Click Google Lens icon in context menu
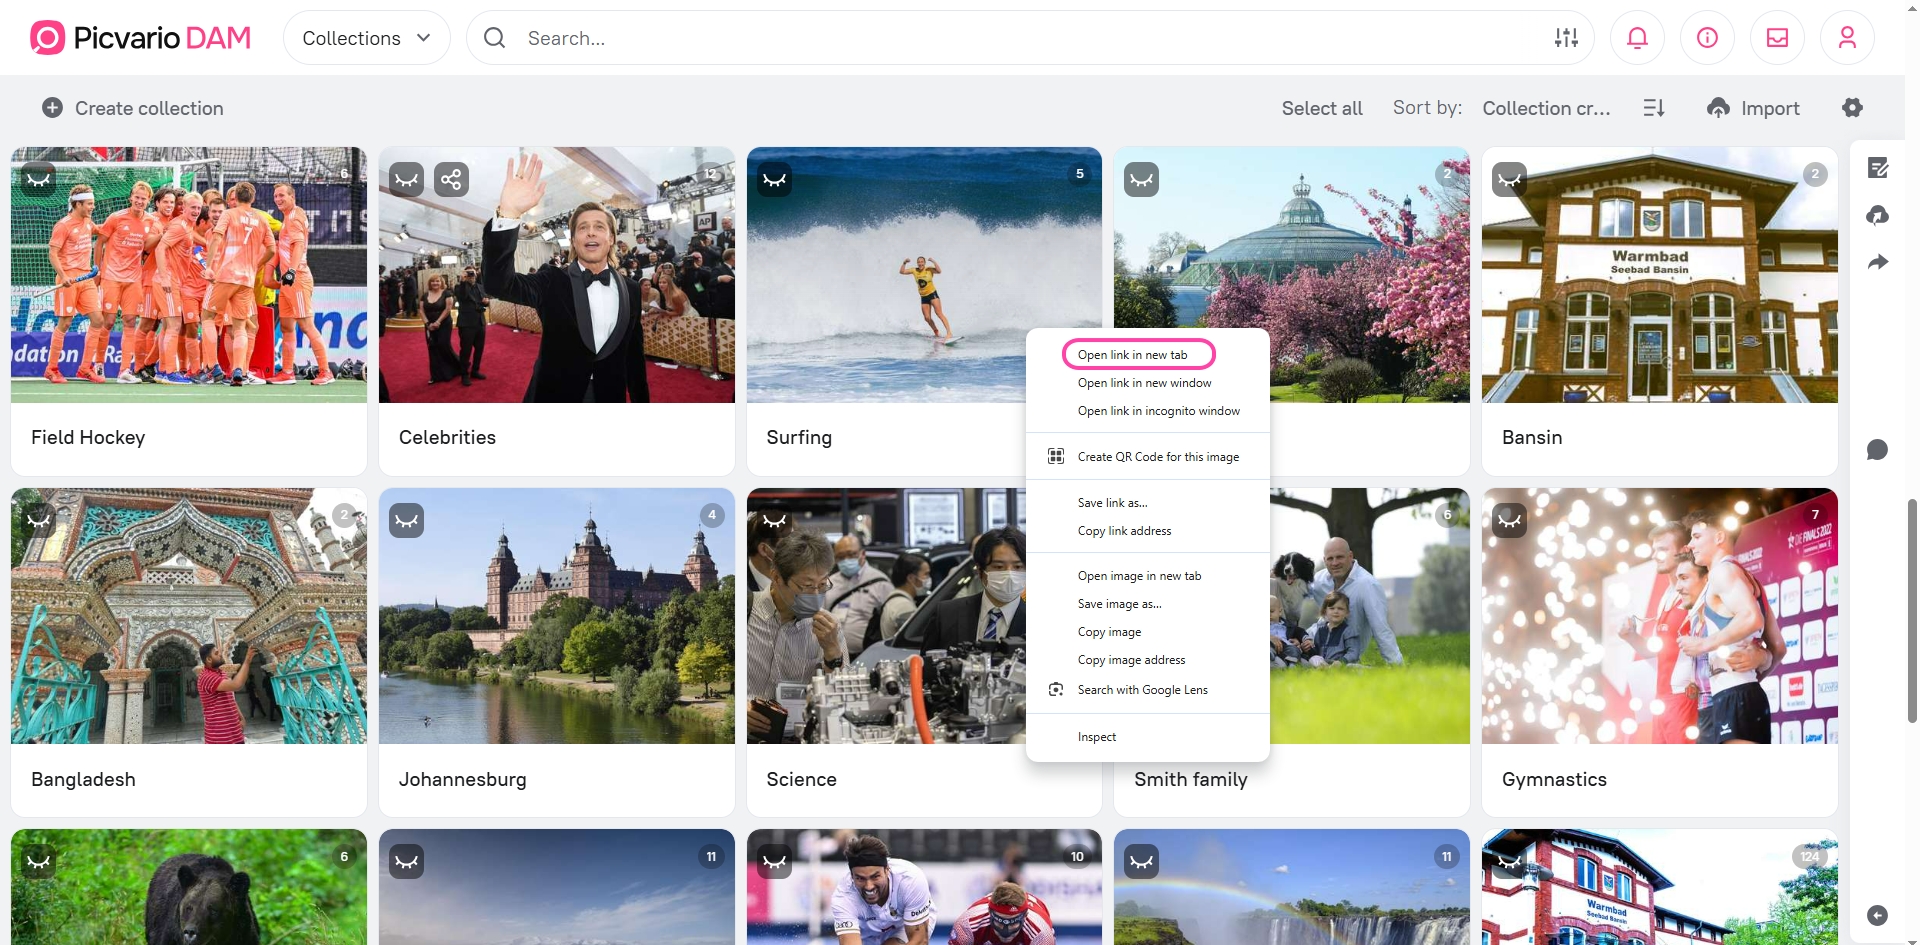Screen dimensions: 1920x945 [x=1055, y=689]
